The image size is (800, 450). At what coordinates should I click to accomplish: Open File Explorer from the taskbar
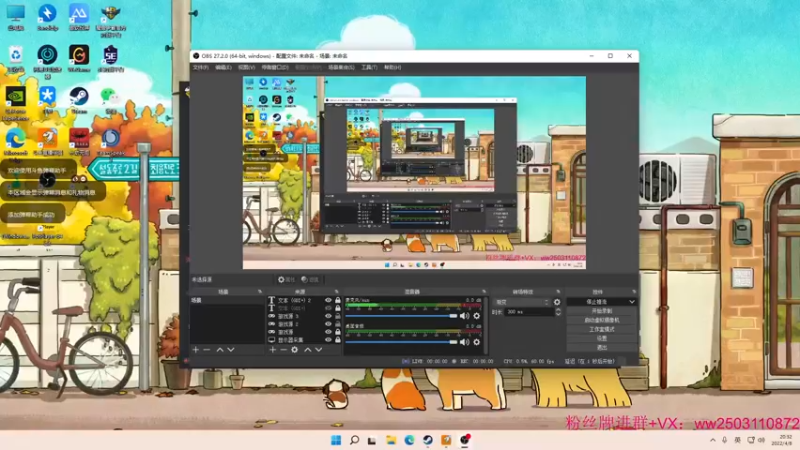point(391,440)
